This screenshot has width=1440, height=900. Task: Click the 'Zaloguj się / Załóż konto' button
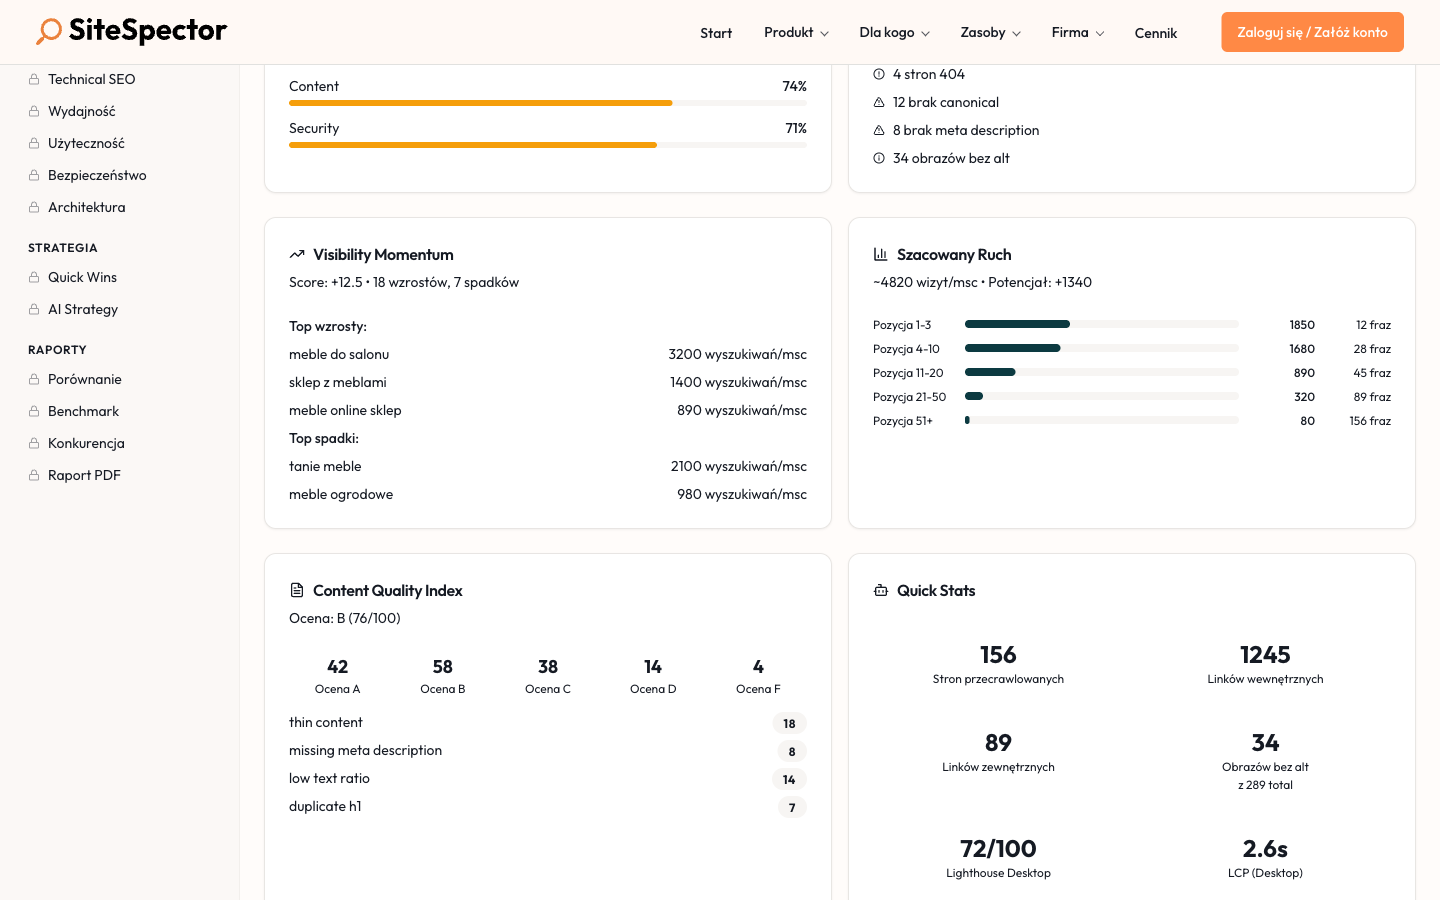(x=1312, y=31)
